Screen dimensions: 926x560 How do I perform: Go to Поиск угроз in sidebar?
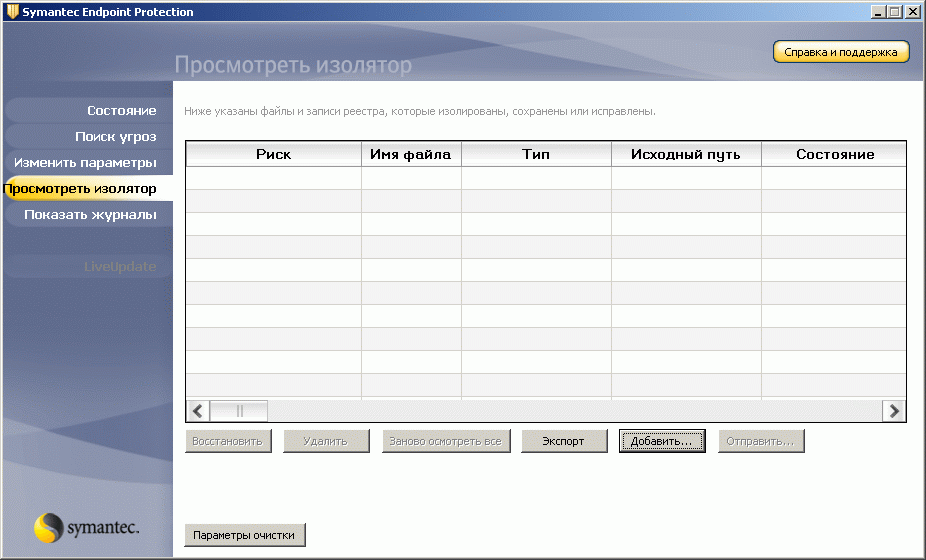pos(89,136)
